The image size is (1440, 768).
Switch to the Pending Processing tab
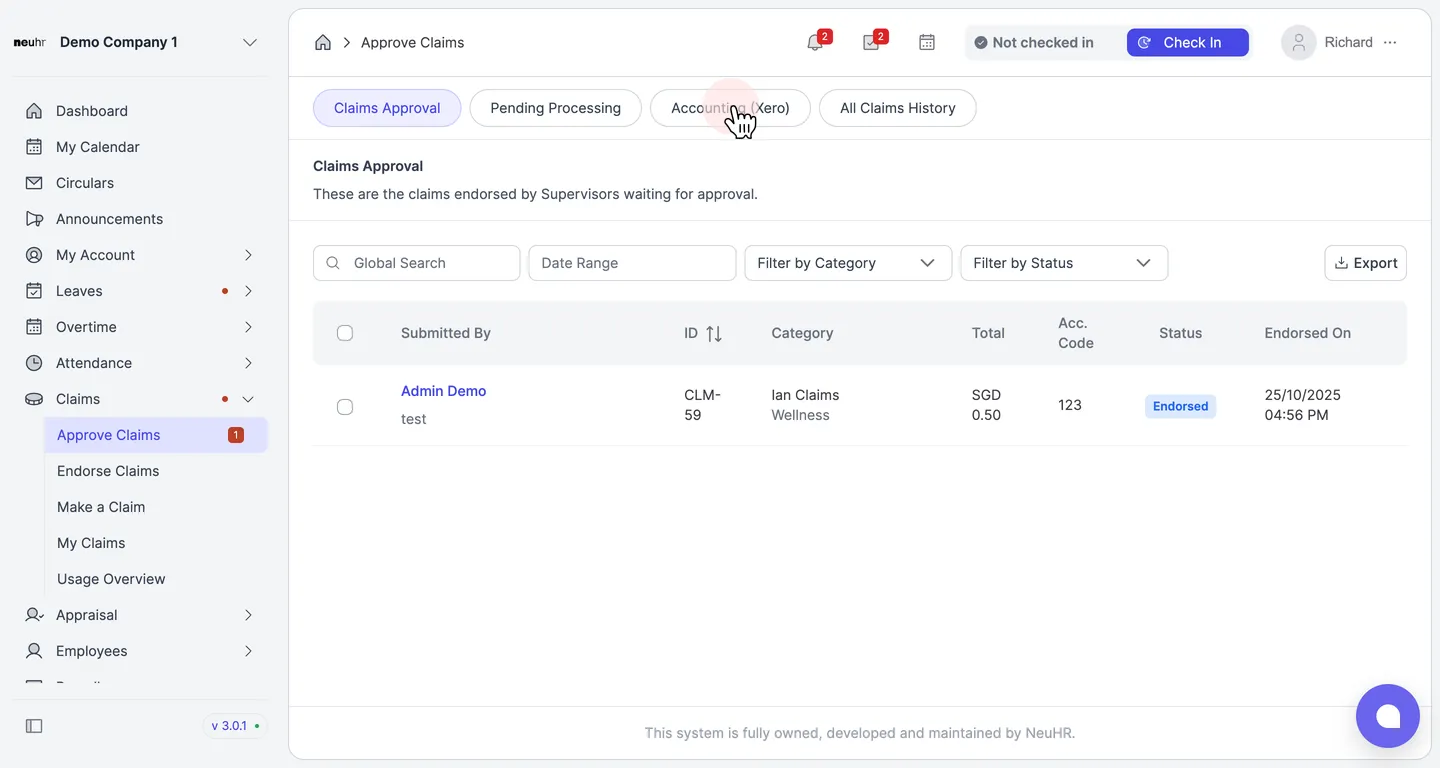click(555, 108)
